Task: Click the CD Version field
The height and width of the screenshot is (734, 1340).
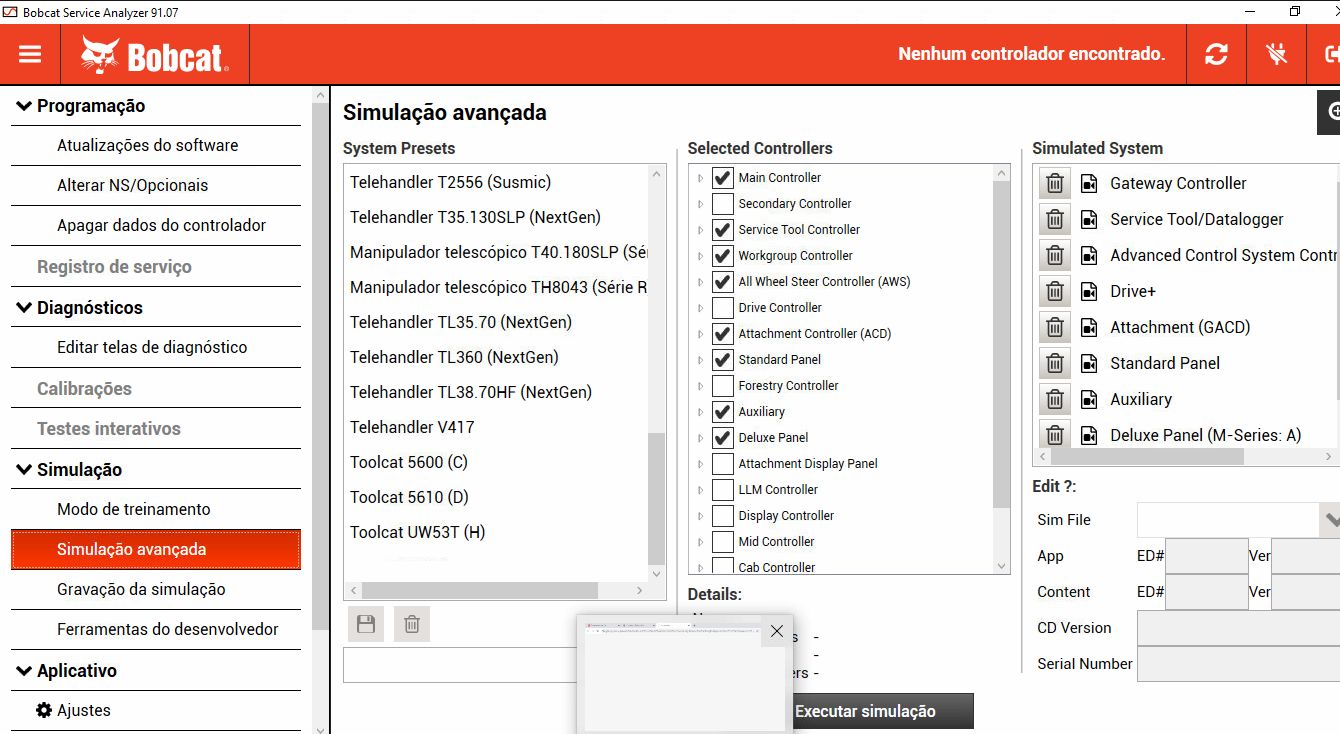Action: tap(1238, 628)
